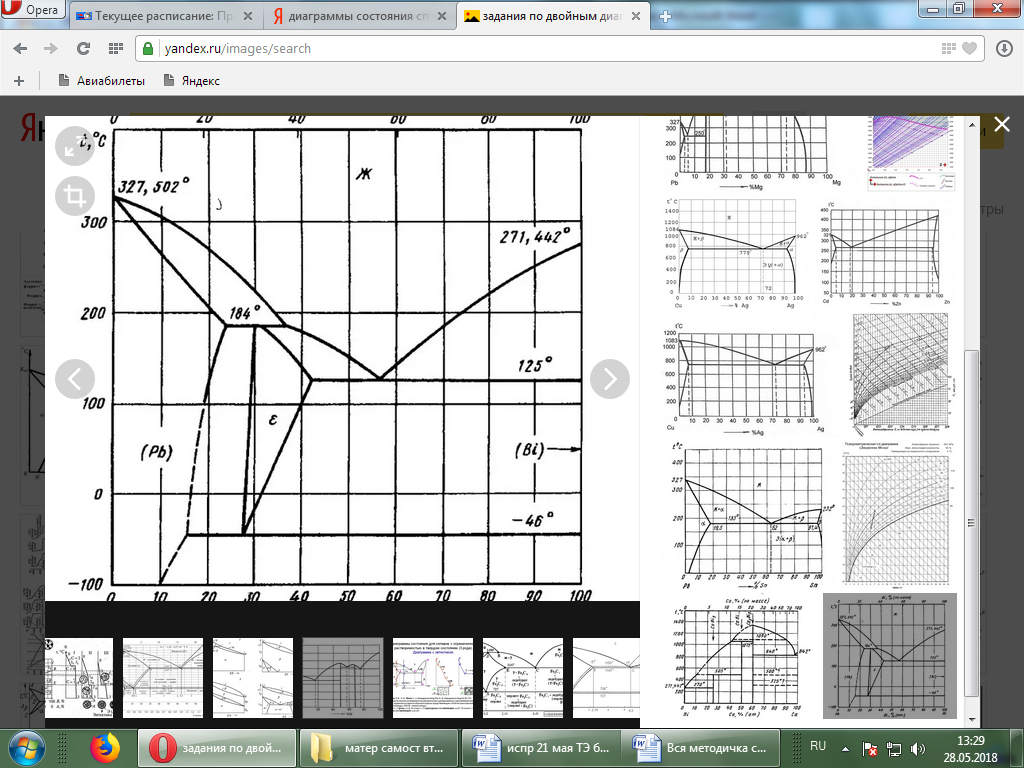
Task: Open the gray Pb-Bi diagram thumbnail
Action: point(889,656)
